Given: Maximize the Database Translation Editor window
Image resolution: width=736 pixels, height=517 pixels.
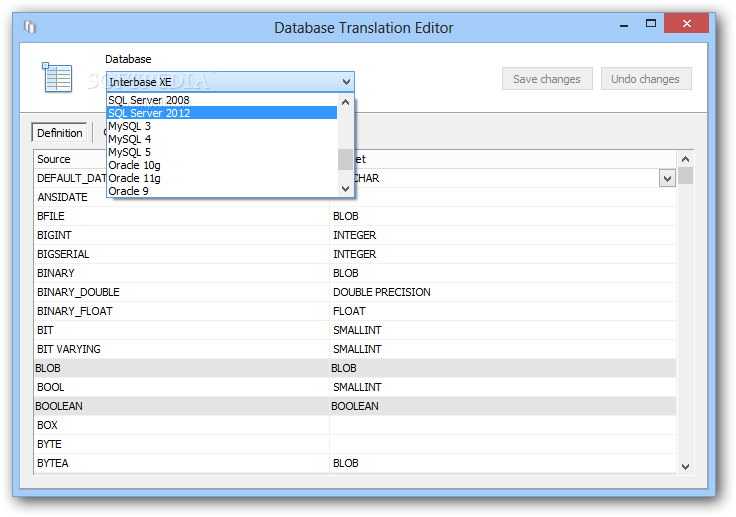Looking at the screenshot, I should pos(651,23).
